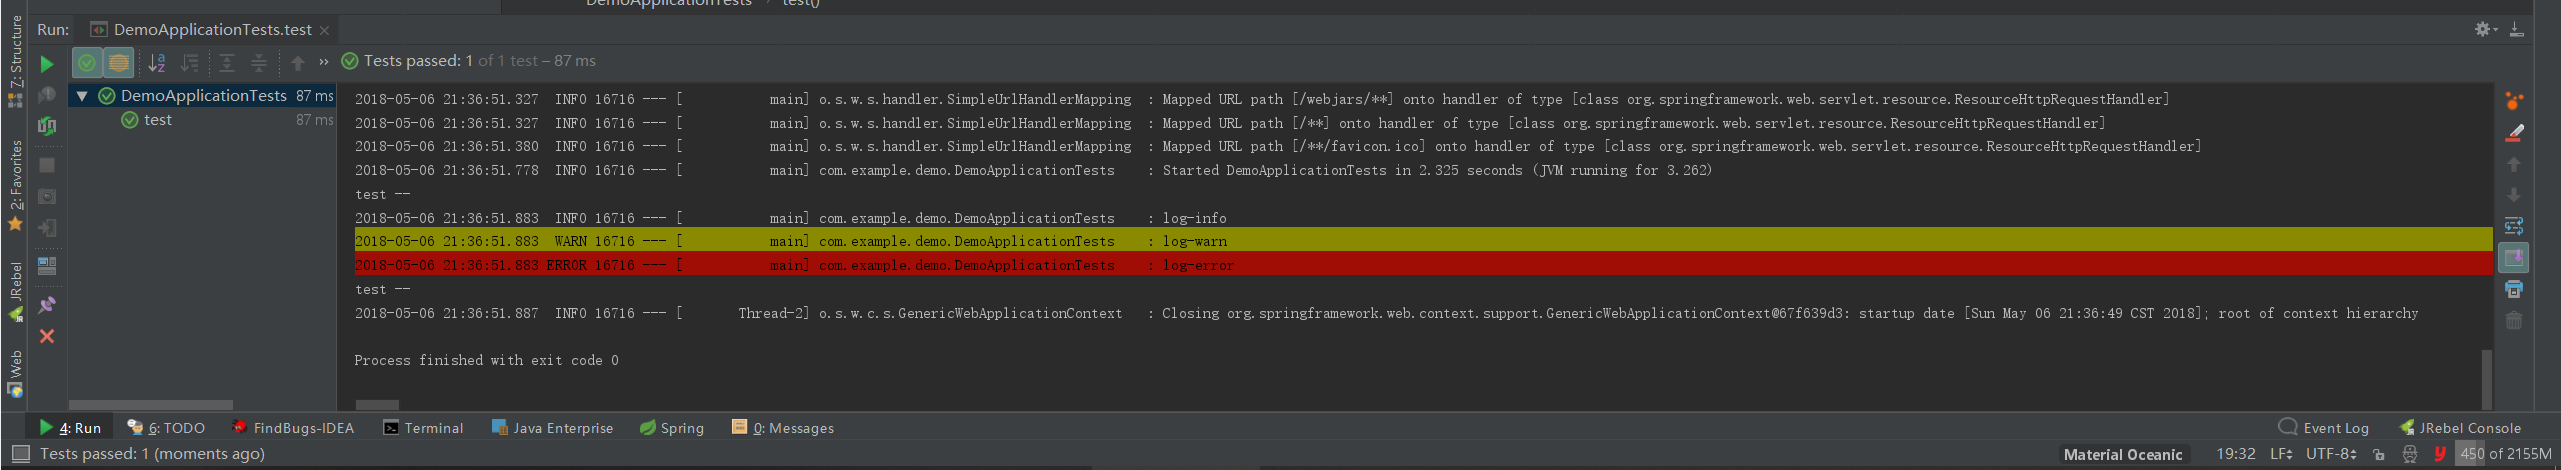Click console vertical scrollbar thumb
Viewport: 2561px width, 470px height.
pos(2487,379)
